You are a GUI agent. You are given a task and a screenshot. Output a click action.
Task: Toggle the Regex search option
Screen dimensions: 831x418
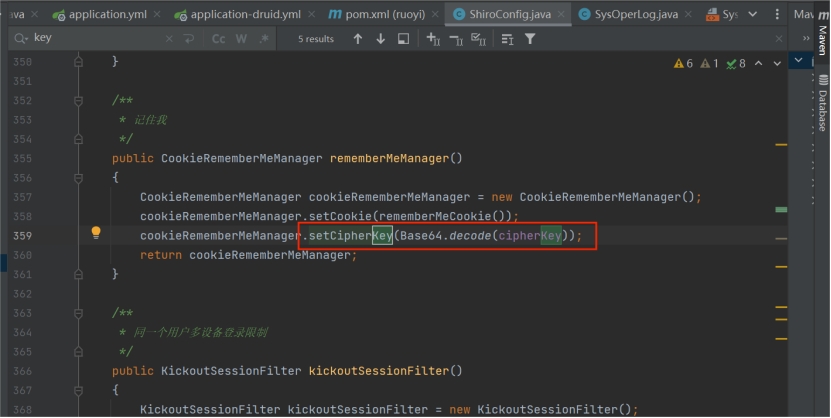pyautogui.click(x=264, y=39)
